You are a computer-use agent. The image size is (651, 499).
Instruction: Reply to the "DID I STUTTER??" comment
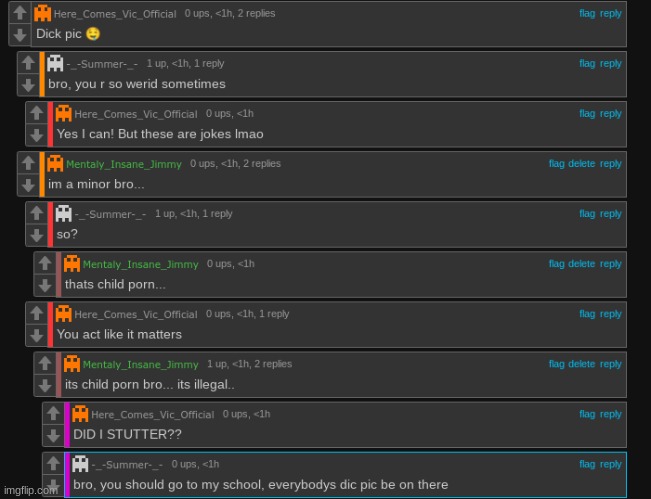[611, 414]
